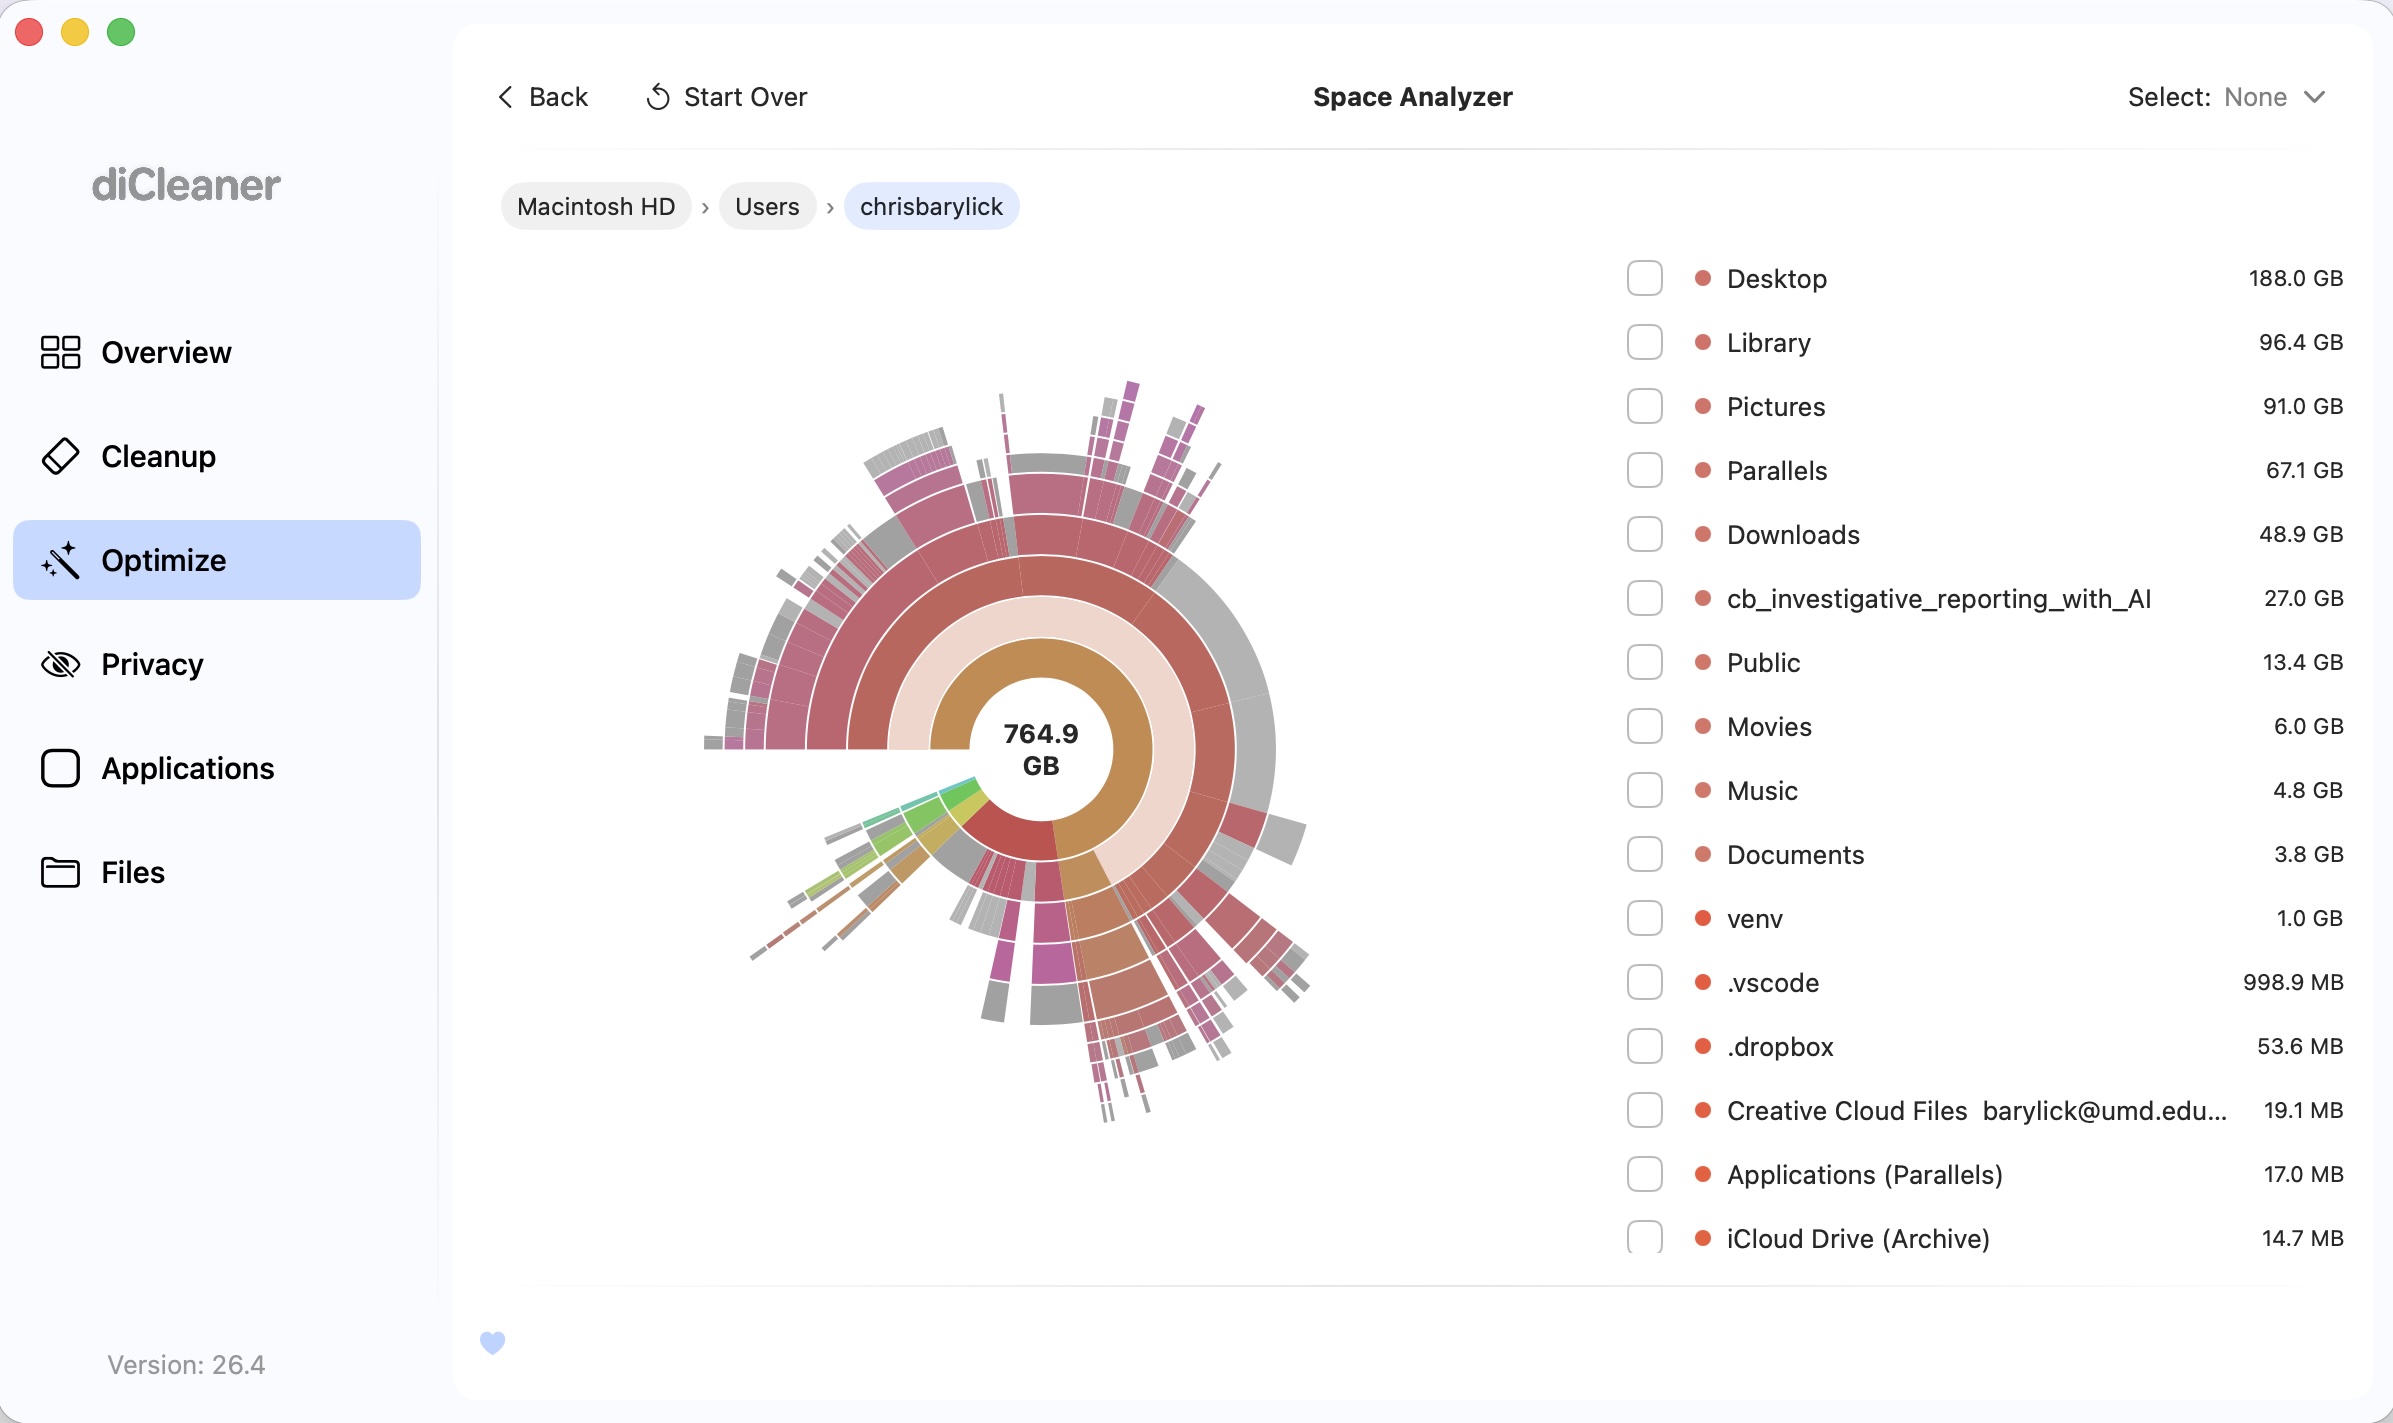Enable the Downloads folder checkbox
Image resolution: width=2393 pixels, height=1423 pixels.
1645,534
